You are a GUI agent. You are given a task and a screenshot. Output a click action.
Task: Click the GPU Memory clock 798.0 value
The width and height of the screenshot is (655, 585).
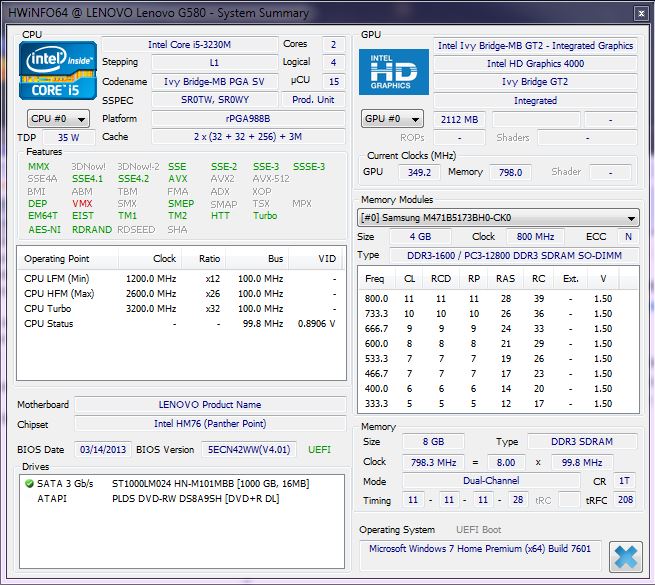click(x=510, y=172)
